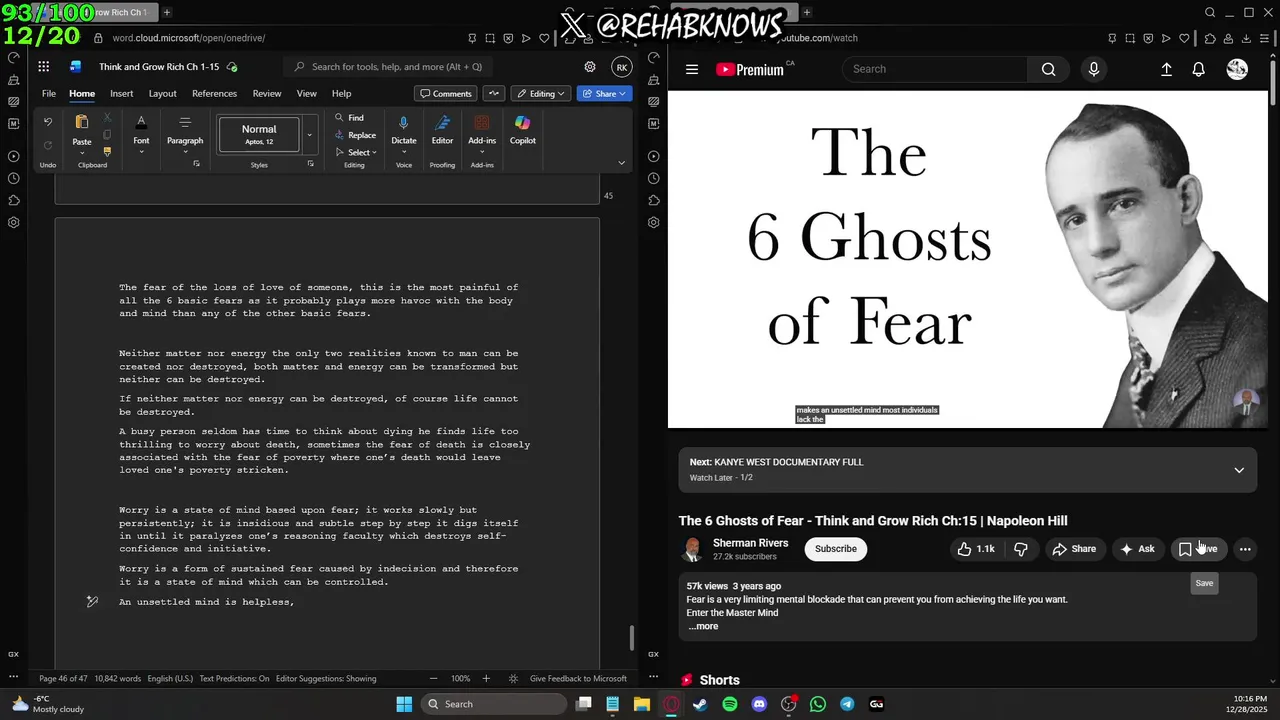Click the Word document vertical scrollbar thumb
Viewport: 1280px width, 720px height.
pyautogui.click(x=631, y=637)
